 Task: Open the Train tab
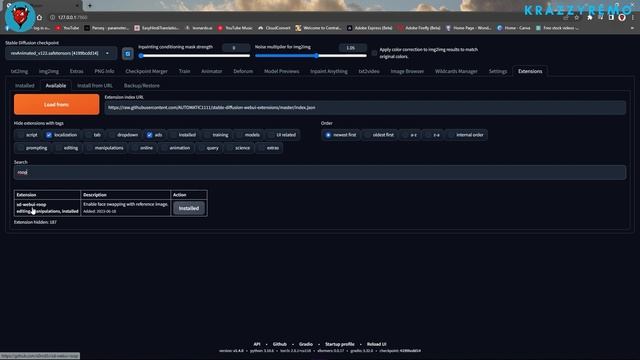tap(184, 71)
